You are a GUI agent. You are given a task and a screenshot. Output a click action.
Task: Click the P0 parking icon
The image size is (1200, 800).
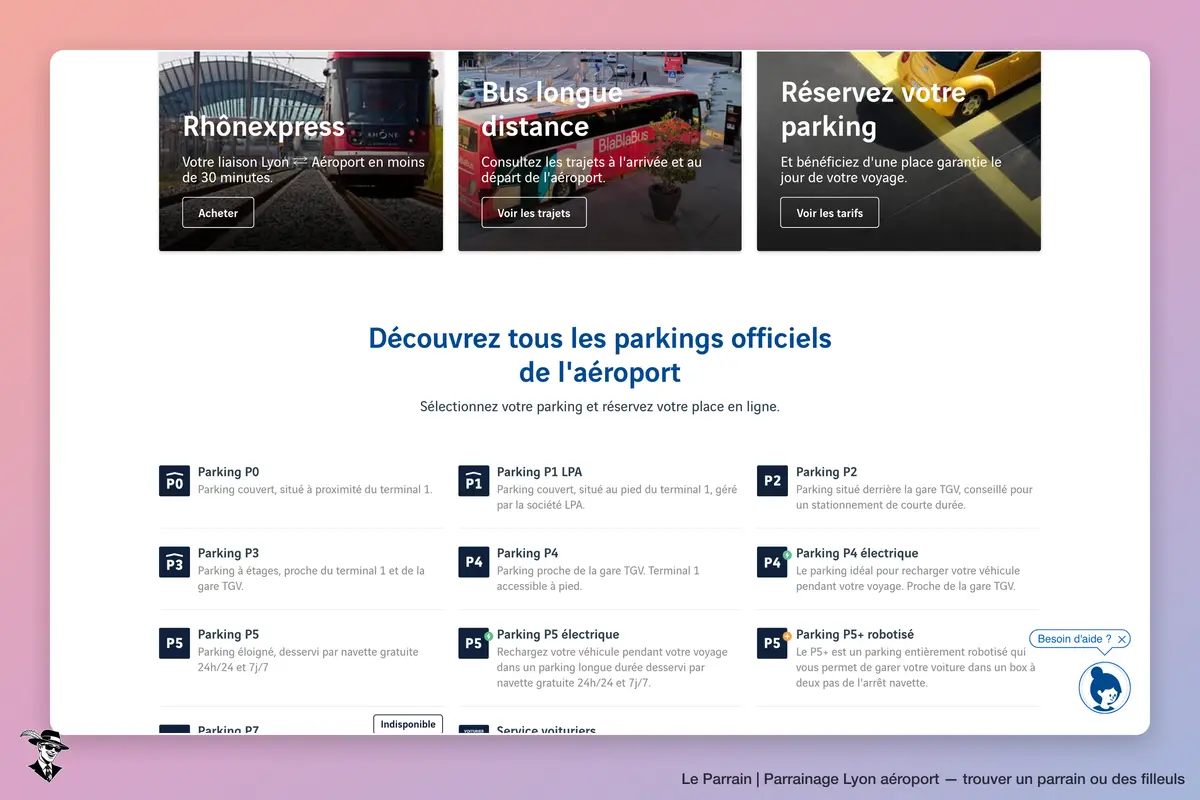[x=174, y=481]
